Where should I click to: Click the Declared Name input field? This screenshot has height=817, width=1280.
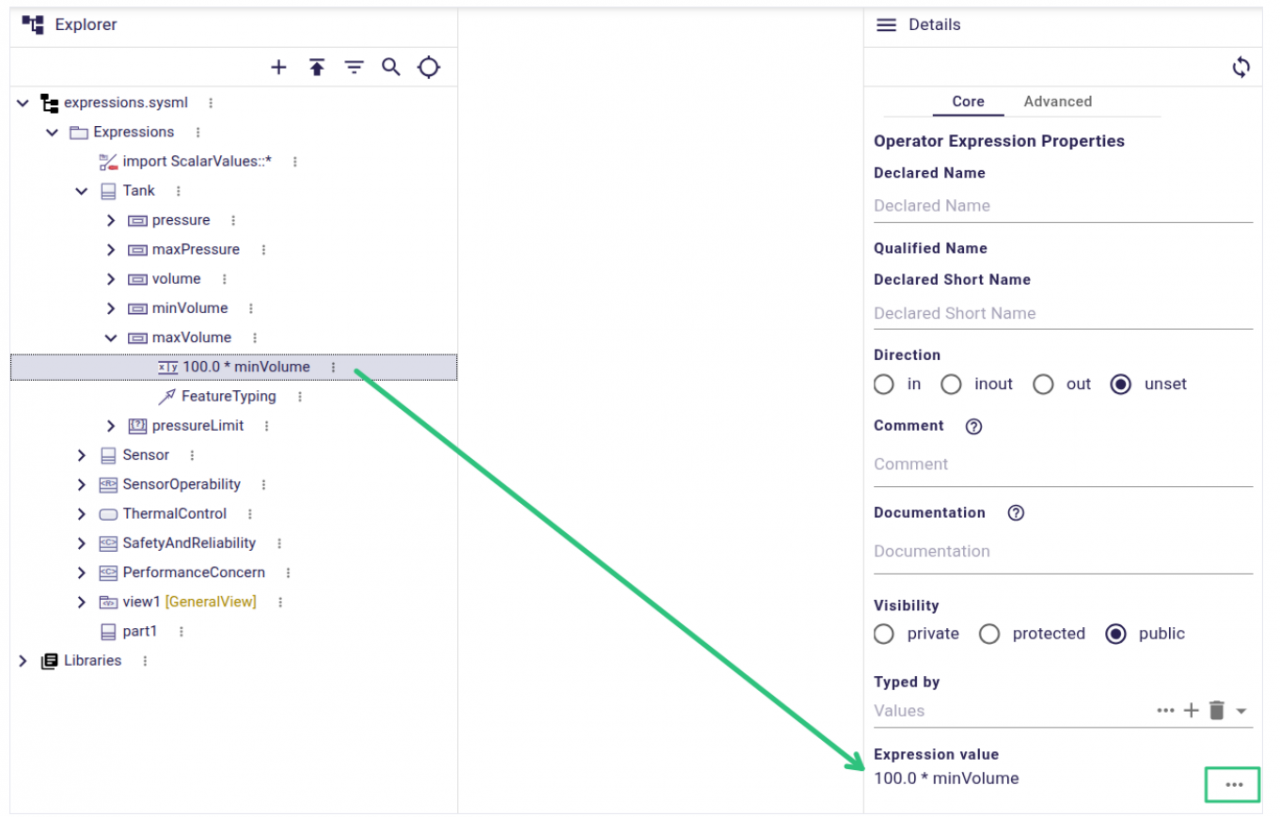[x=1063, y=206]
